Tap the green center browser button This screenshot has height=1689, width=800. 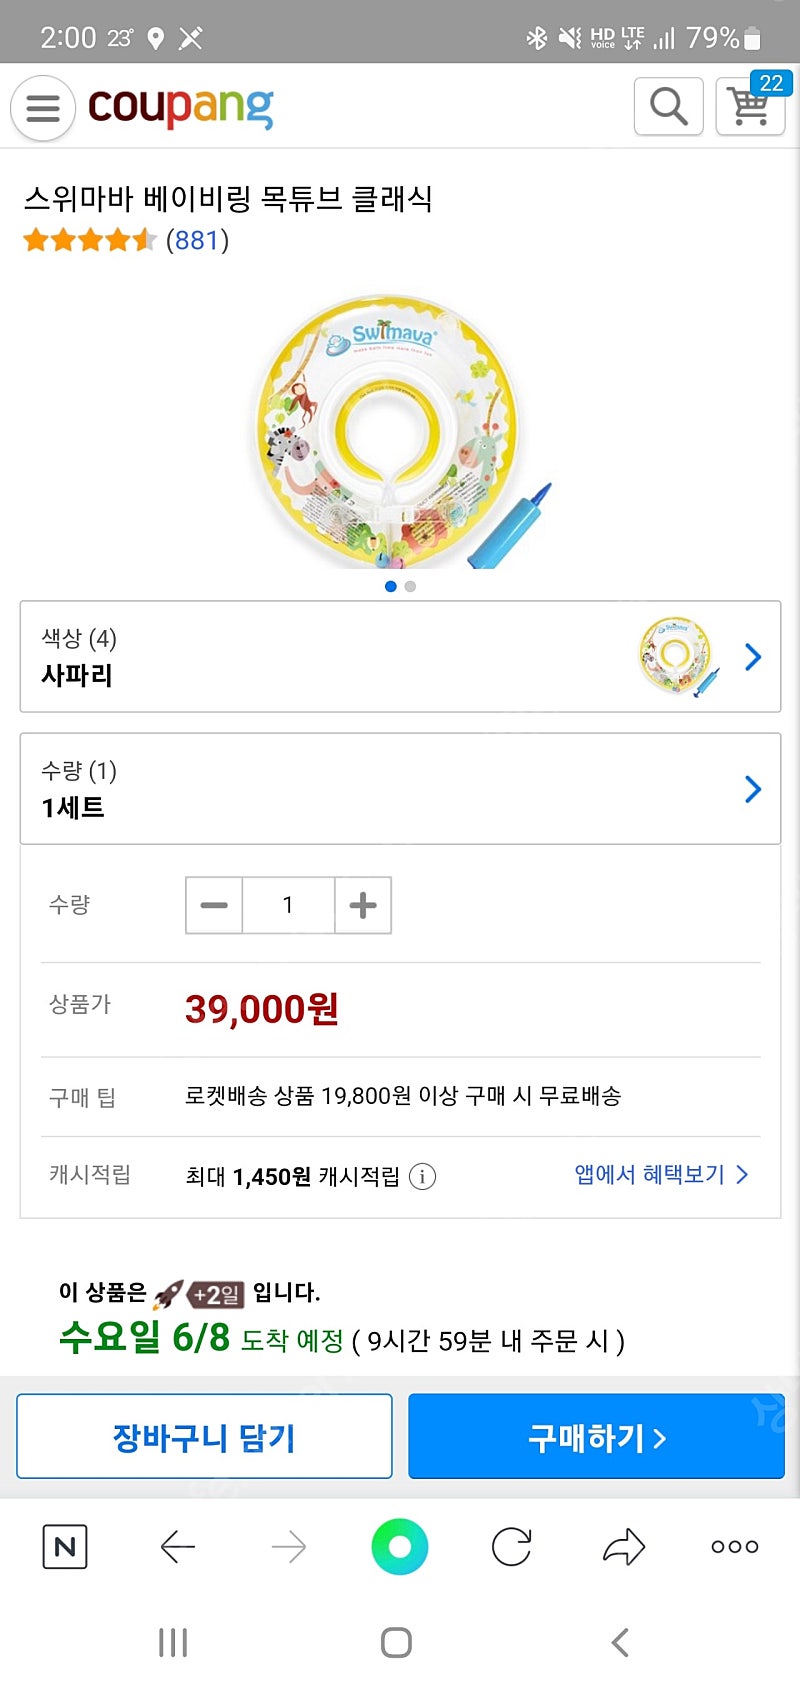click(399, 1547)
